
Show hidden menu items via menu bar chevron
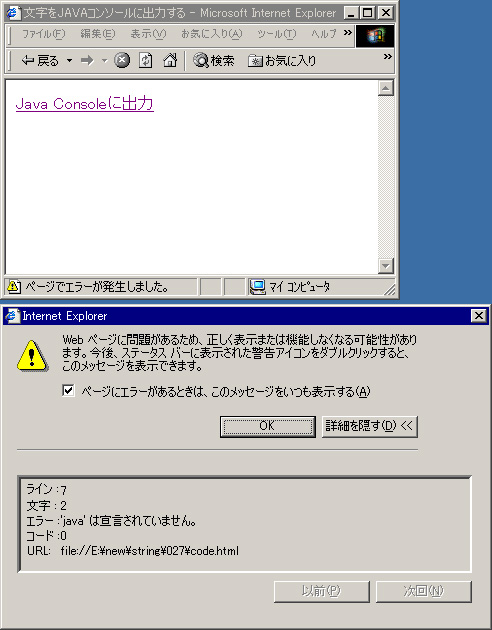pyautogui.click(x=348, y=33)
